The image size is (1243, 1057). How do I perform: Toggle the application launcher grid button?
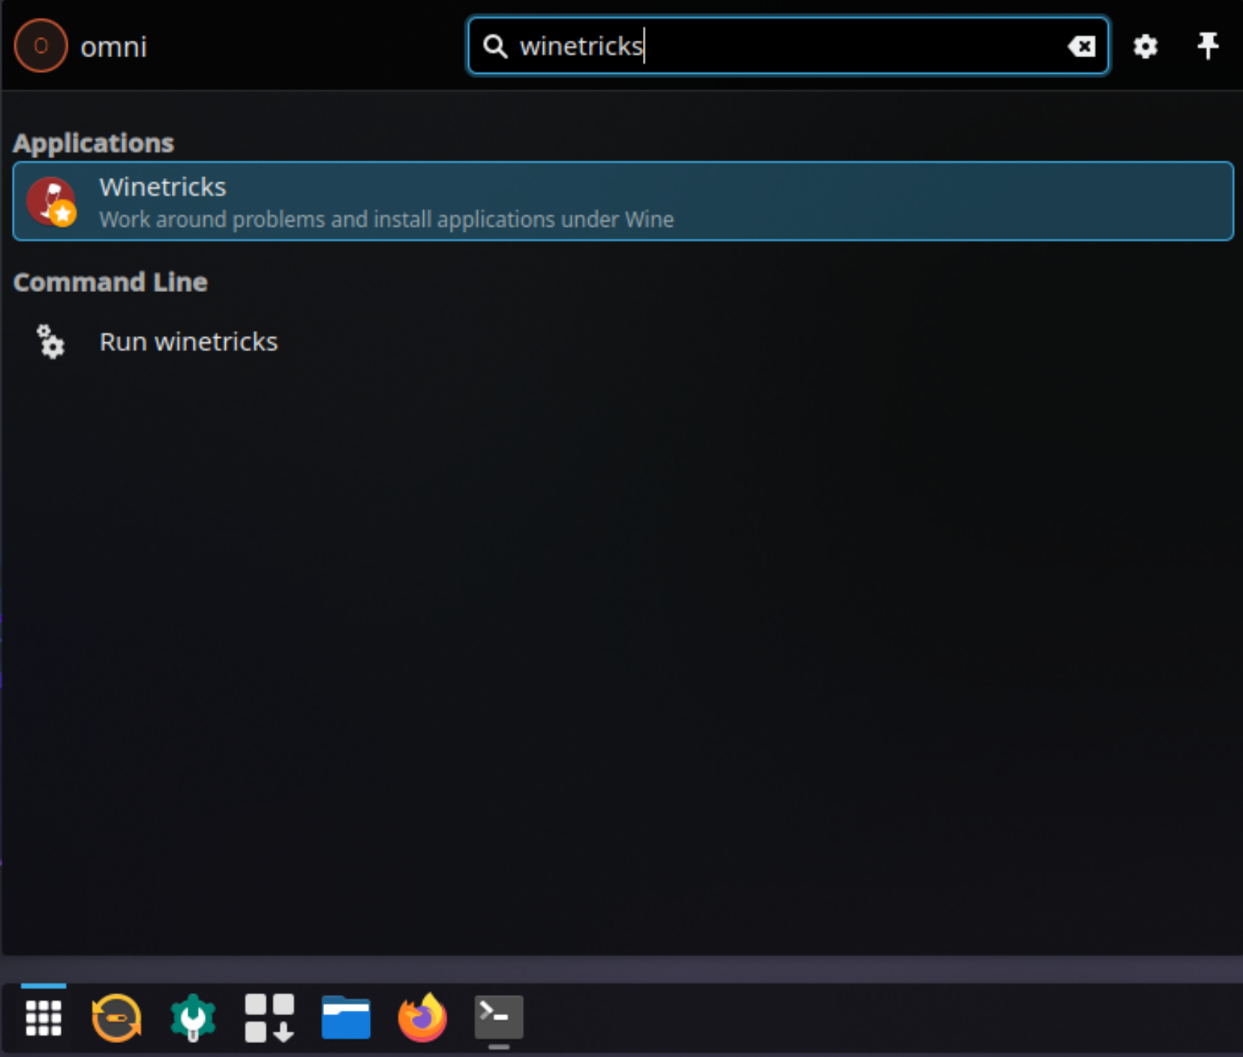(43, 1018)
